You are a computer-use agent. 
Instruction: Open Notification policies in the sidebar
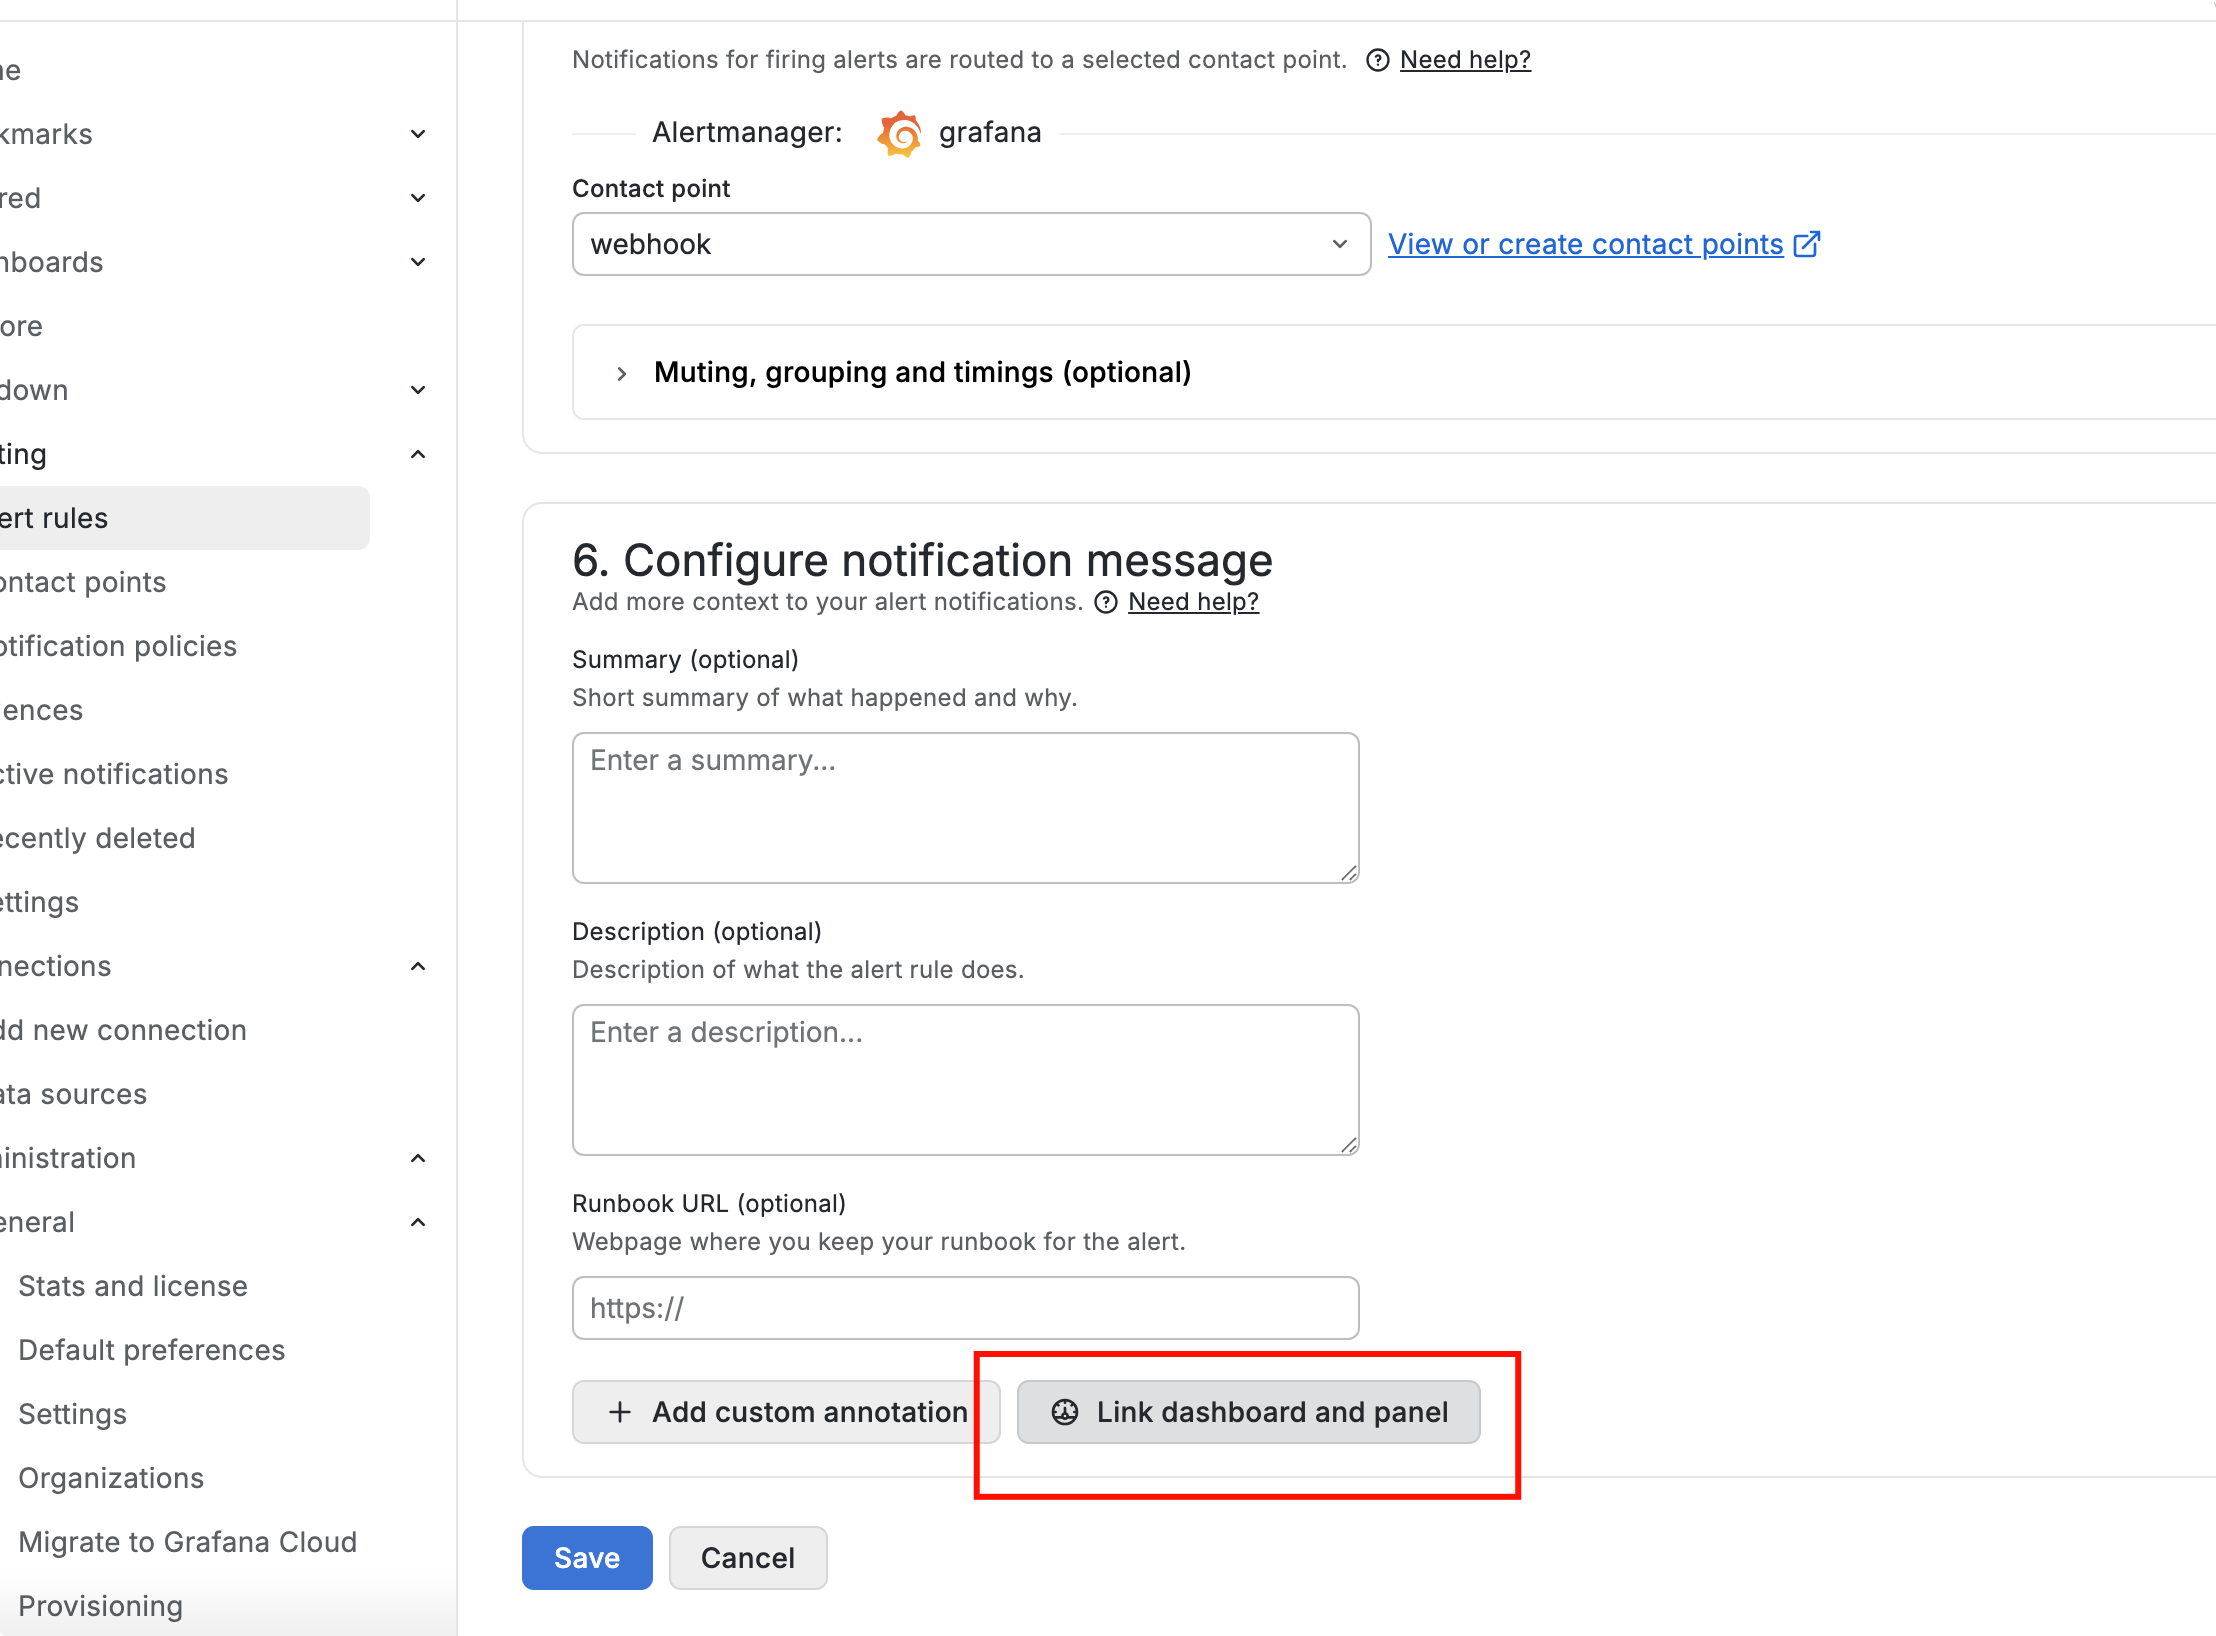118,646
